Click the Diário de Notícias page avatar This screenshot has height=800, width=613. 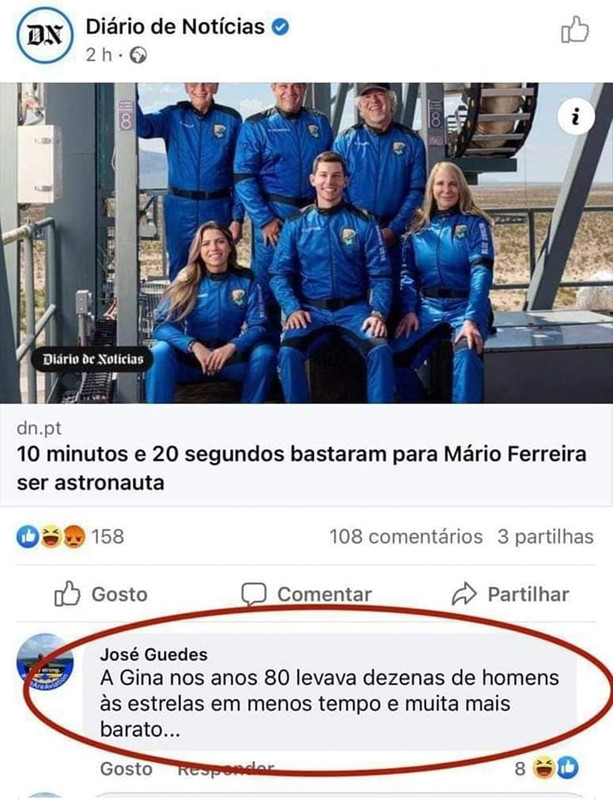(45, 35)
